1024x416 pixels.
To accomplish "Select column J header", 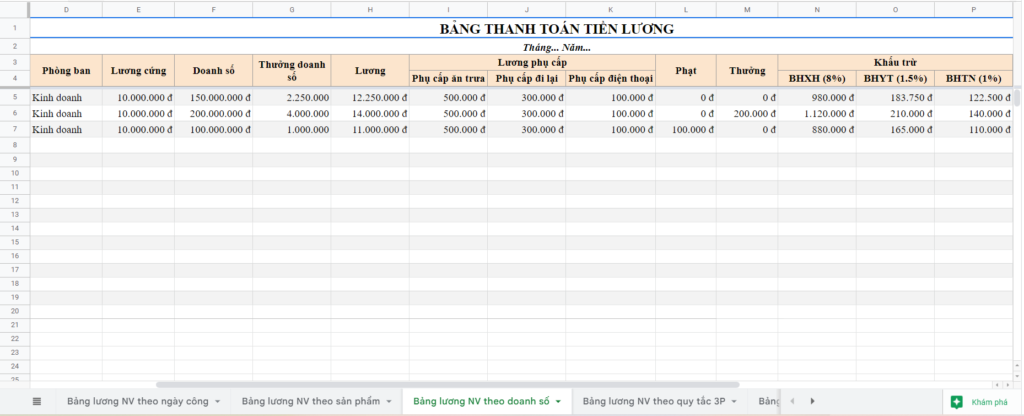I will point(527,9).
